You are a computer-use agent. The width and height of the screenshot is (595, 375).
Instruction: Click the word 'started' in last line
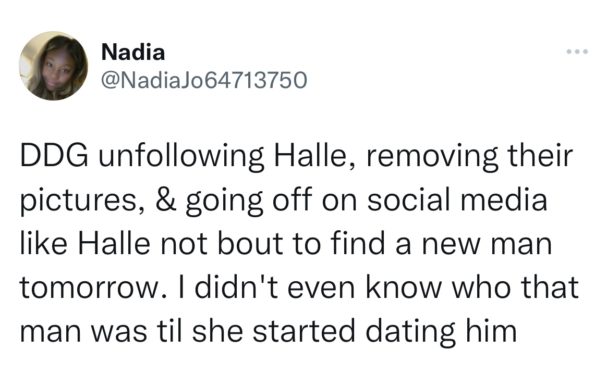pyautogui.click(x=304, y=330)
